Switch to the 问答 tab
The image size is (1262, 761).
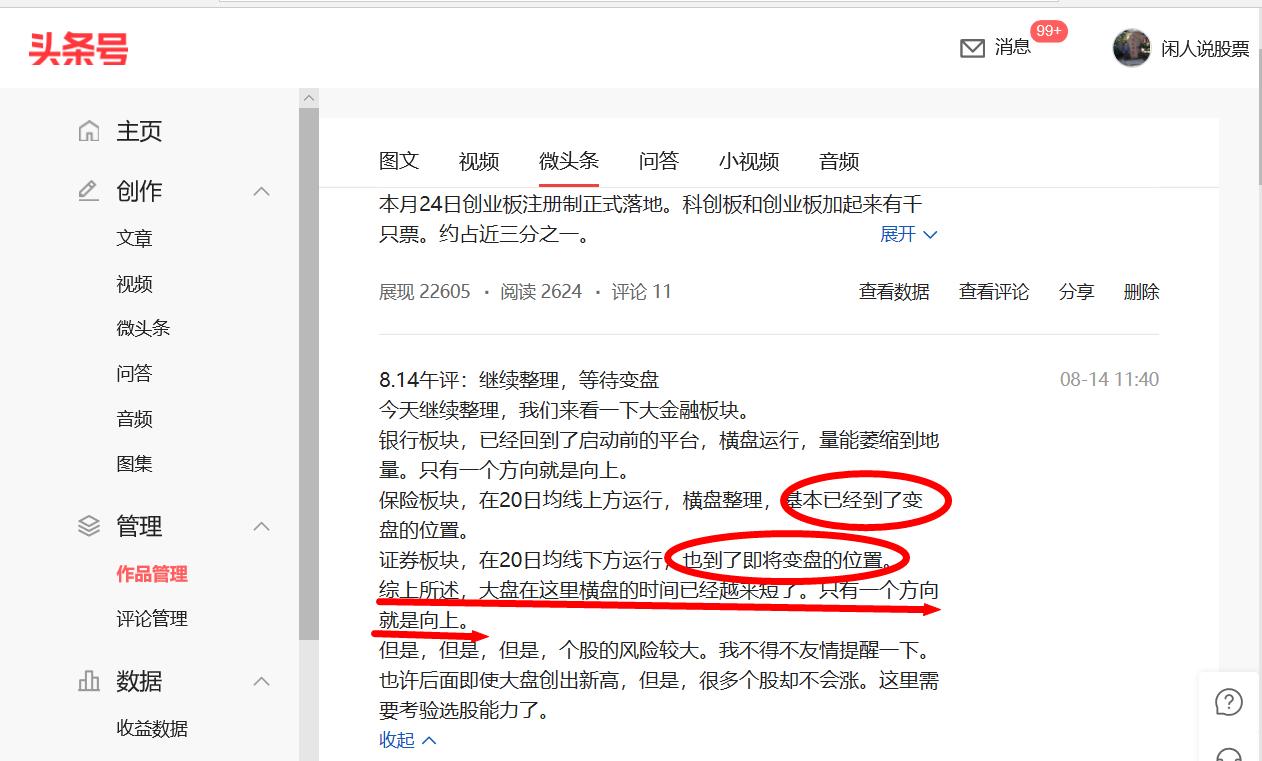pyautogui.click(x=657, y=161)
